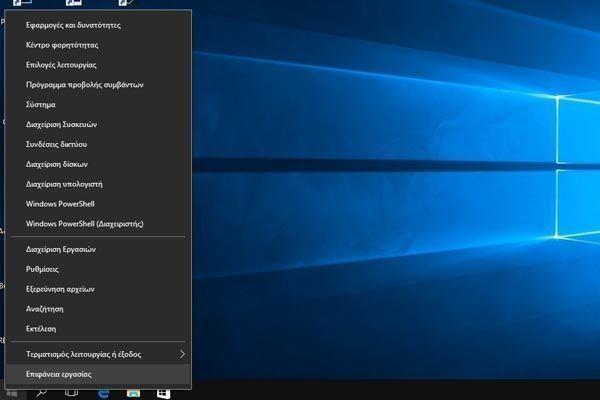Open 'Πρόγραμμα προβολής συμβάντων' menu item

[x=98, y=85]
